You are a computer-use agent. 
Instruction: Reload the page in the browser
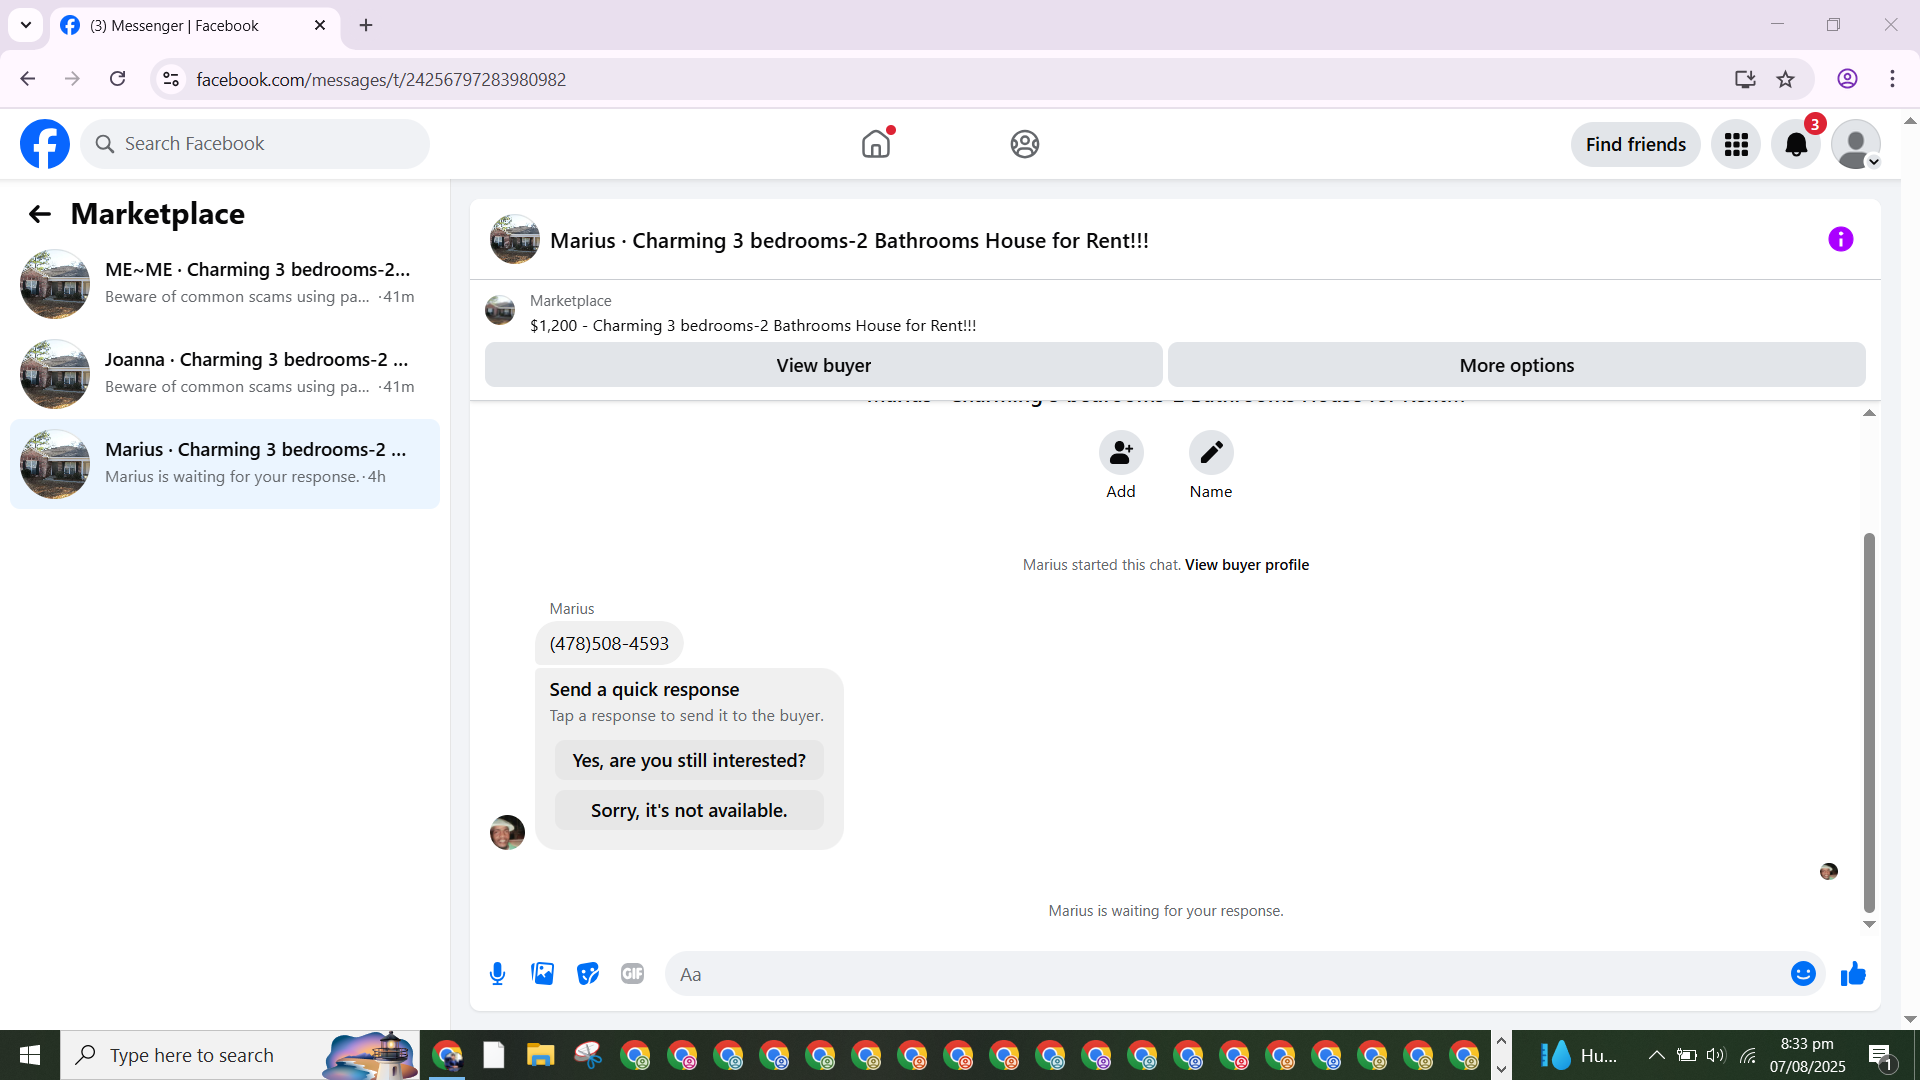118,79
